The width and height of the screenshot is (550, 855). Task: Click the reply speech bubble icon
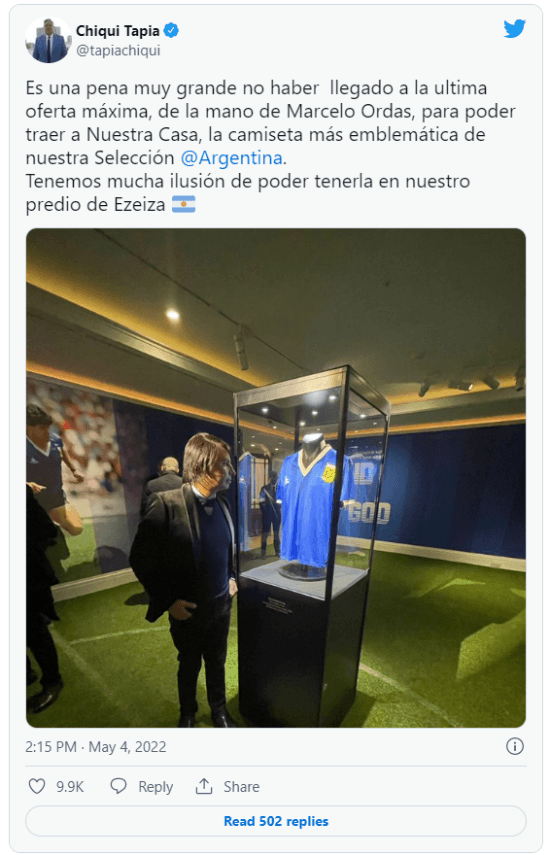pos(118,786)
